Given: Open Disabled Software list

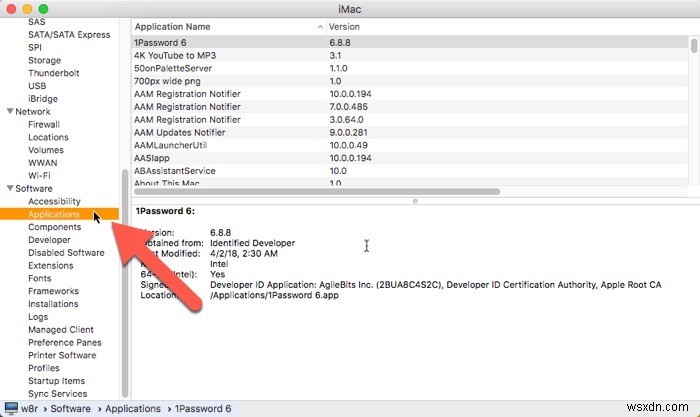Looking at the screenshot, I should tap(66, 253).
